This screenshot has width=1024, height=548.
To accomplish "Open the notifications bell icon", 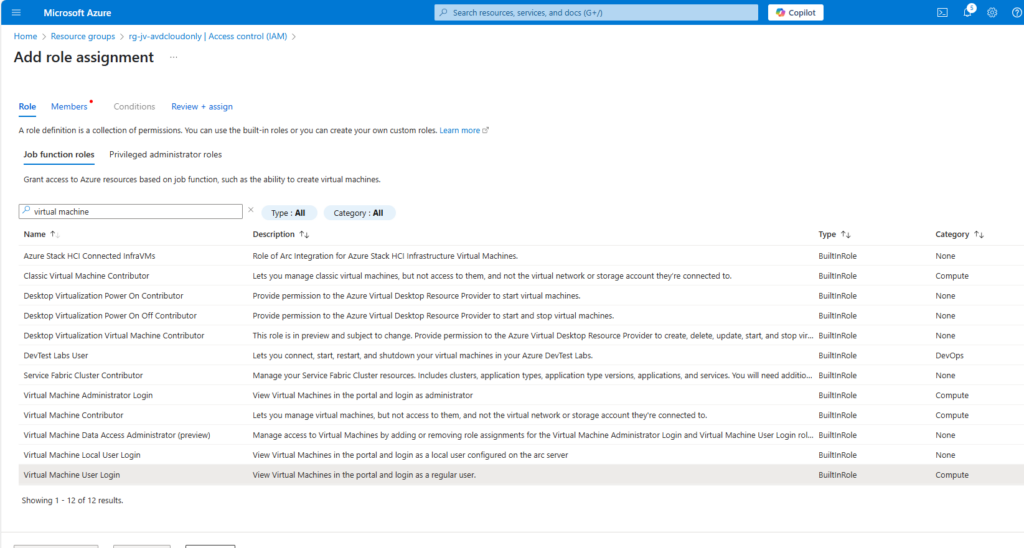I will coord(968,12).
